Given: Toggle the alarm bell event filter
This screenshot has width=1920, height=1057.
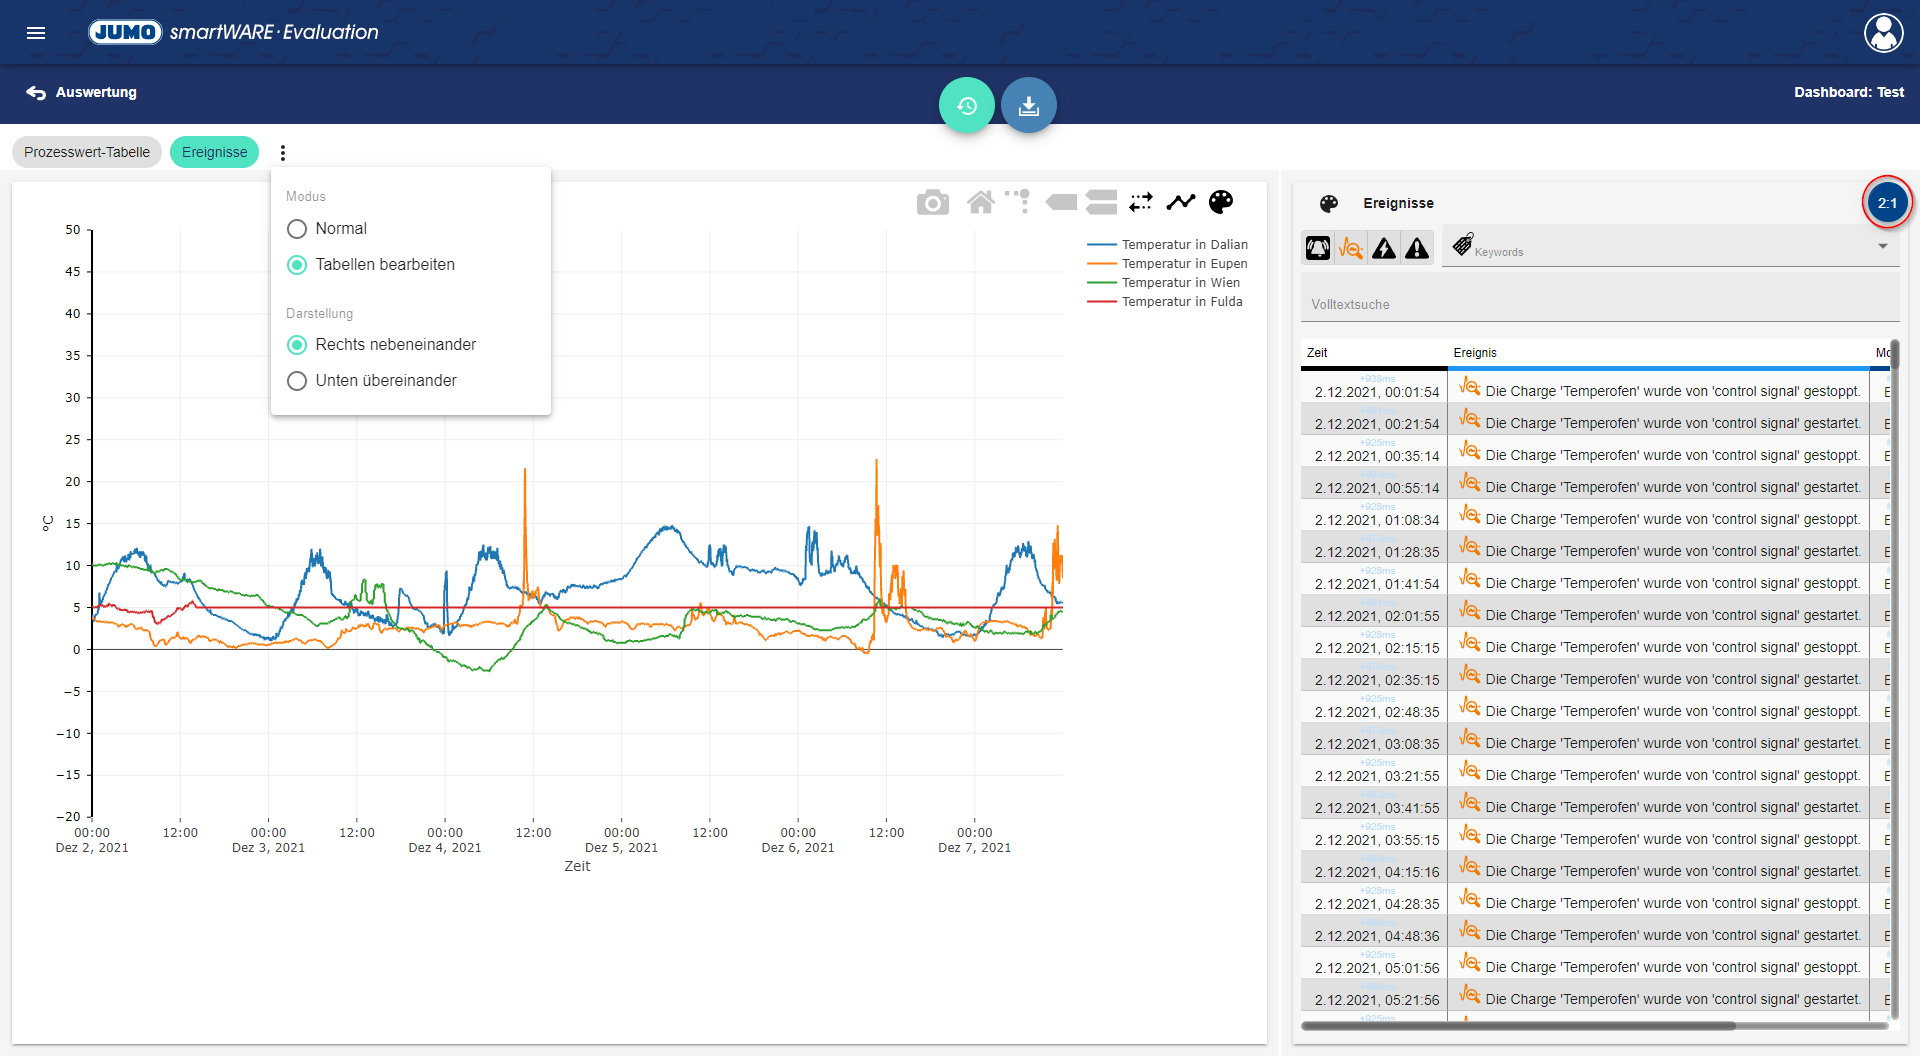Looking at the screenshot, I should click(1318, 248).
